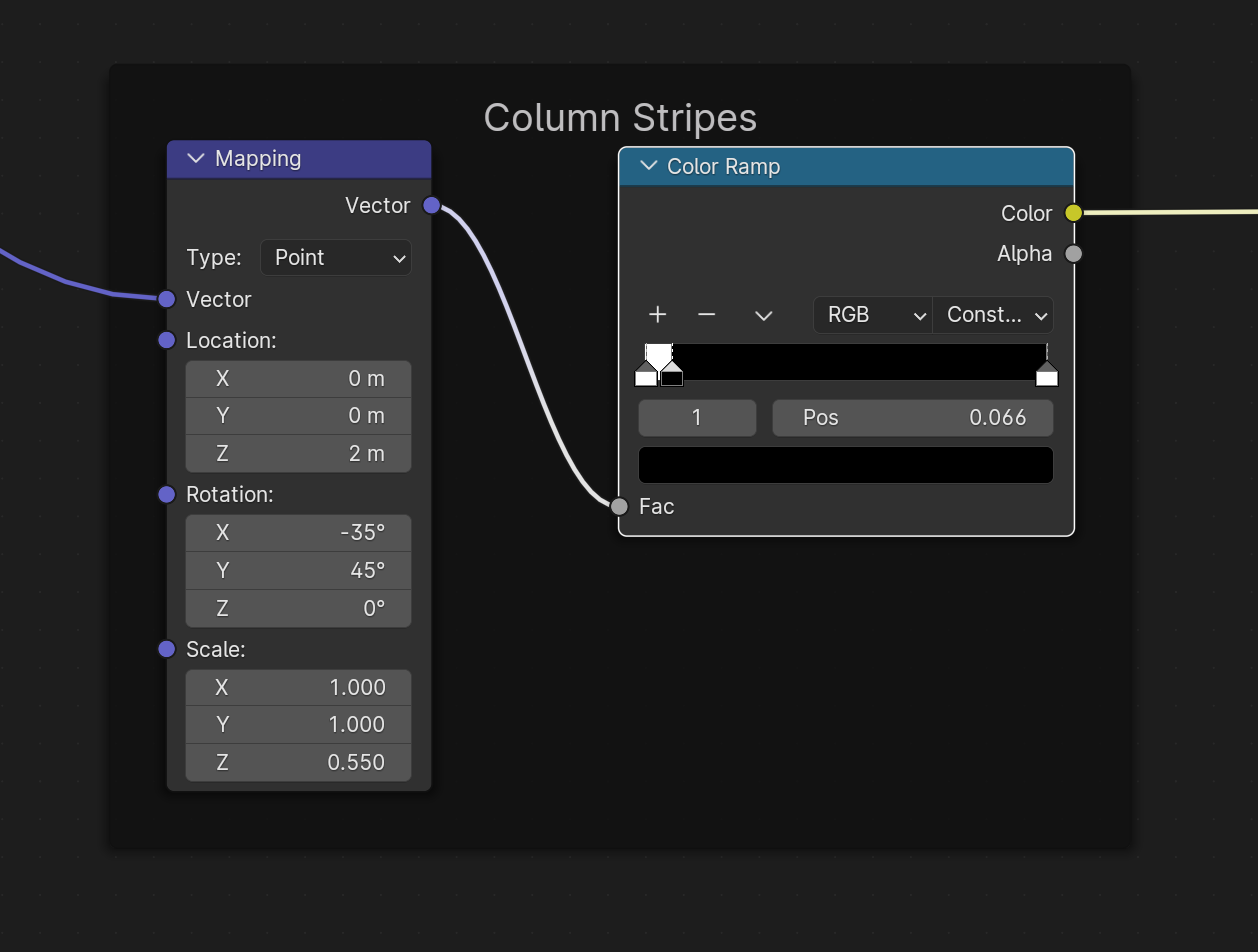This screenshot has height=952, width=1258.
Task: Collapse the Mapping node
Action: click(196, 159)
